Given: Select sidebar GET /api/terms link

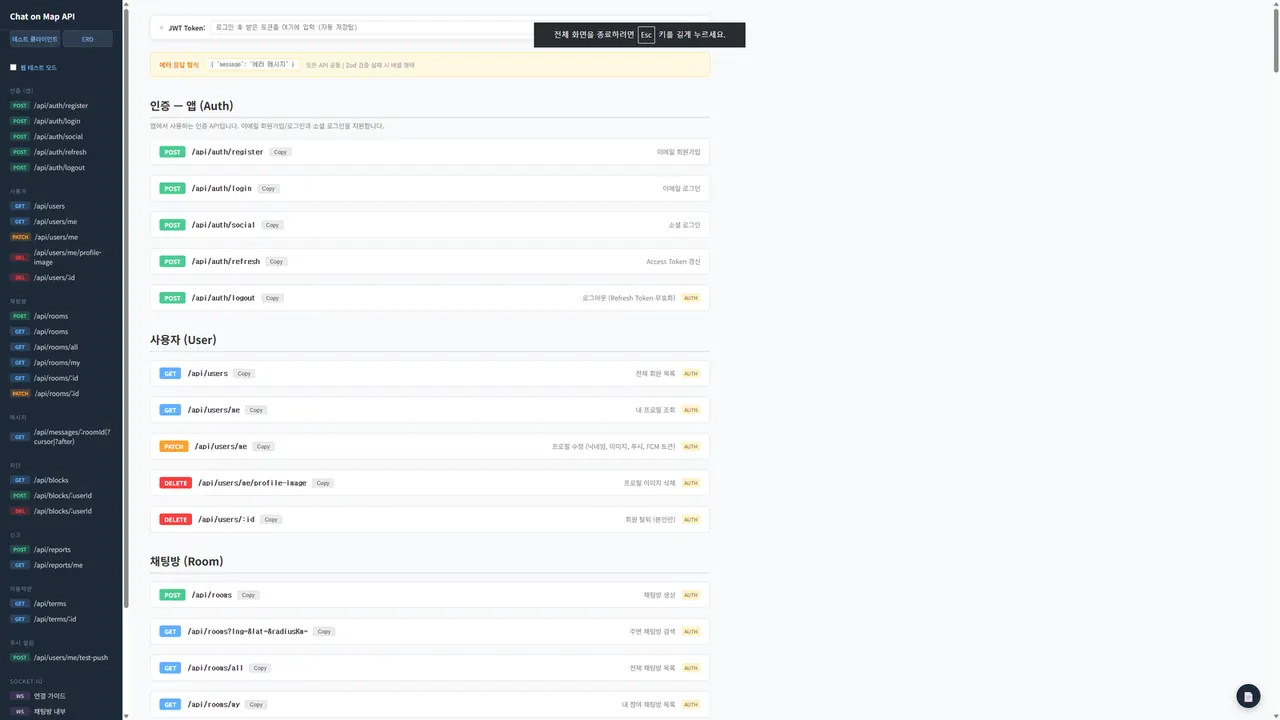Looking at the screenshot, I should coord(60,603).
